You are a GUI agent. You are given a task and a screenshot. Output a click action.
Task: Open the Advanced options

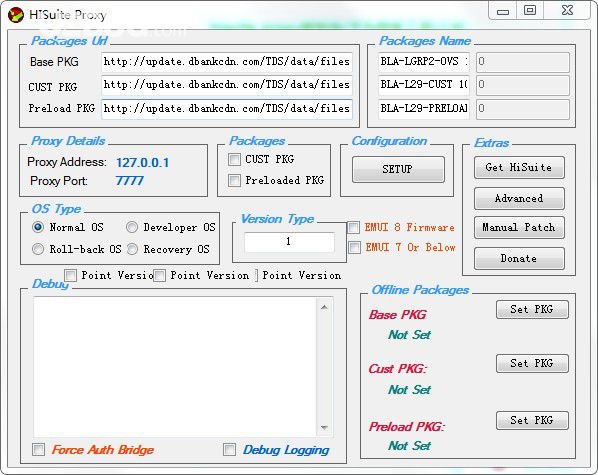(x=519, y=198)
